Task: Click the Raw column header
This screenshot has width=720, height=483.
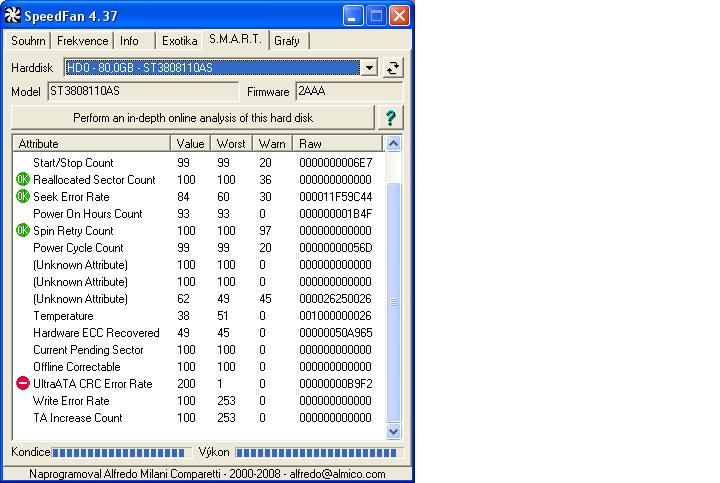Action: coord(337,144)
